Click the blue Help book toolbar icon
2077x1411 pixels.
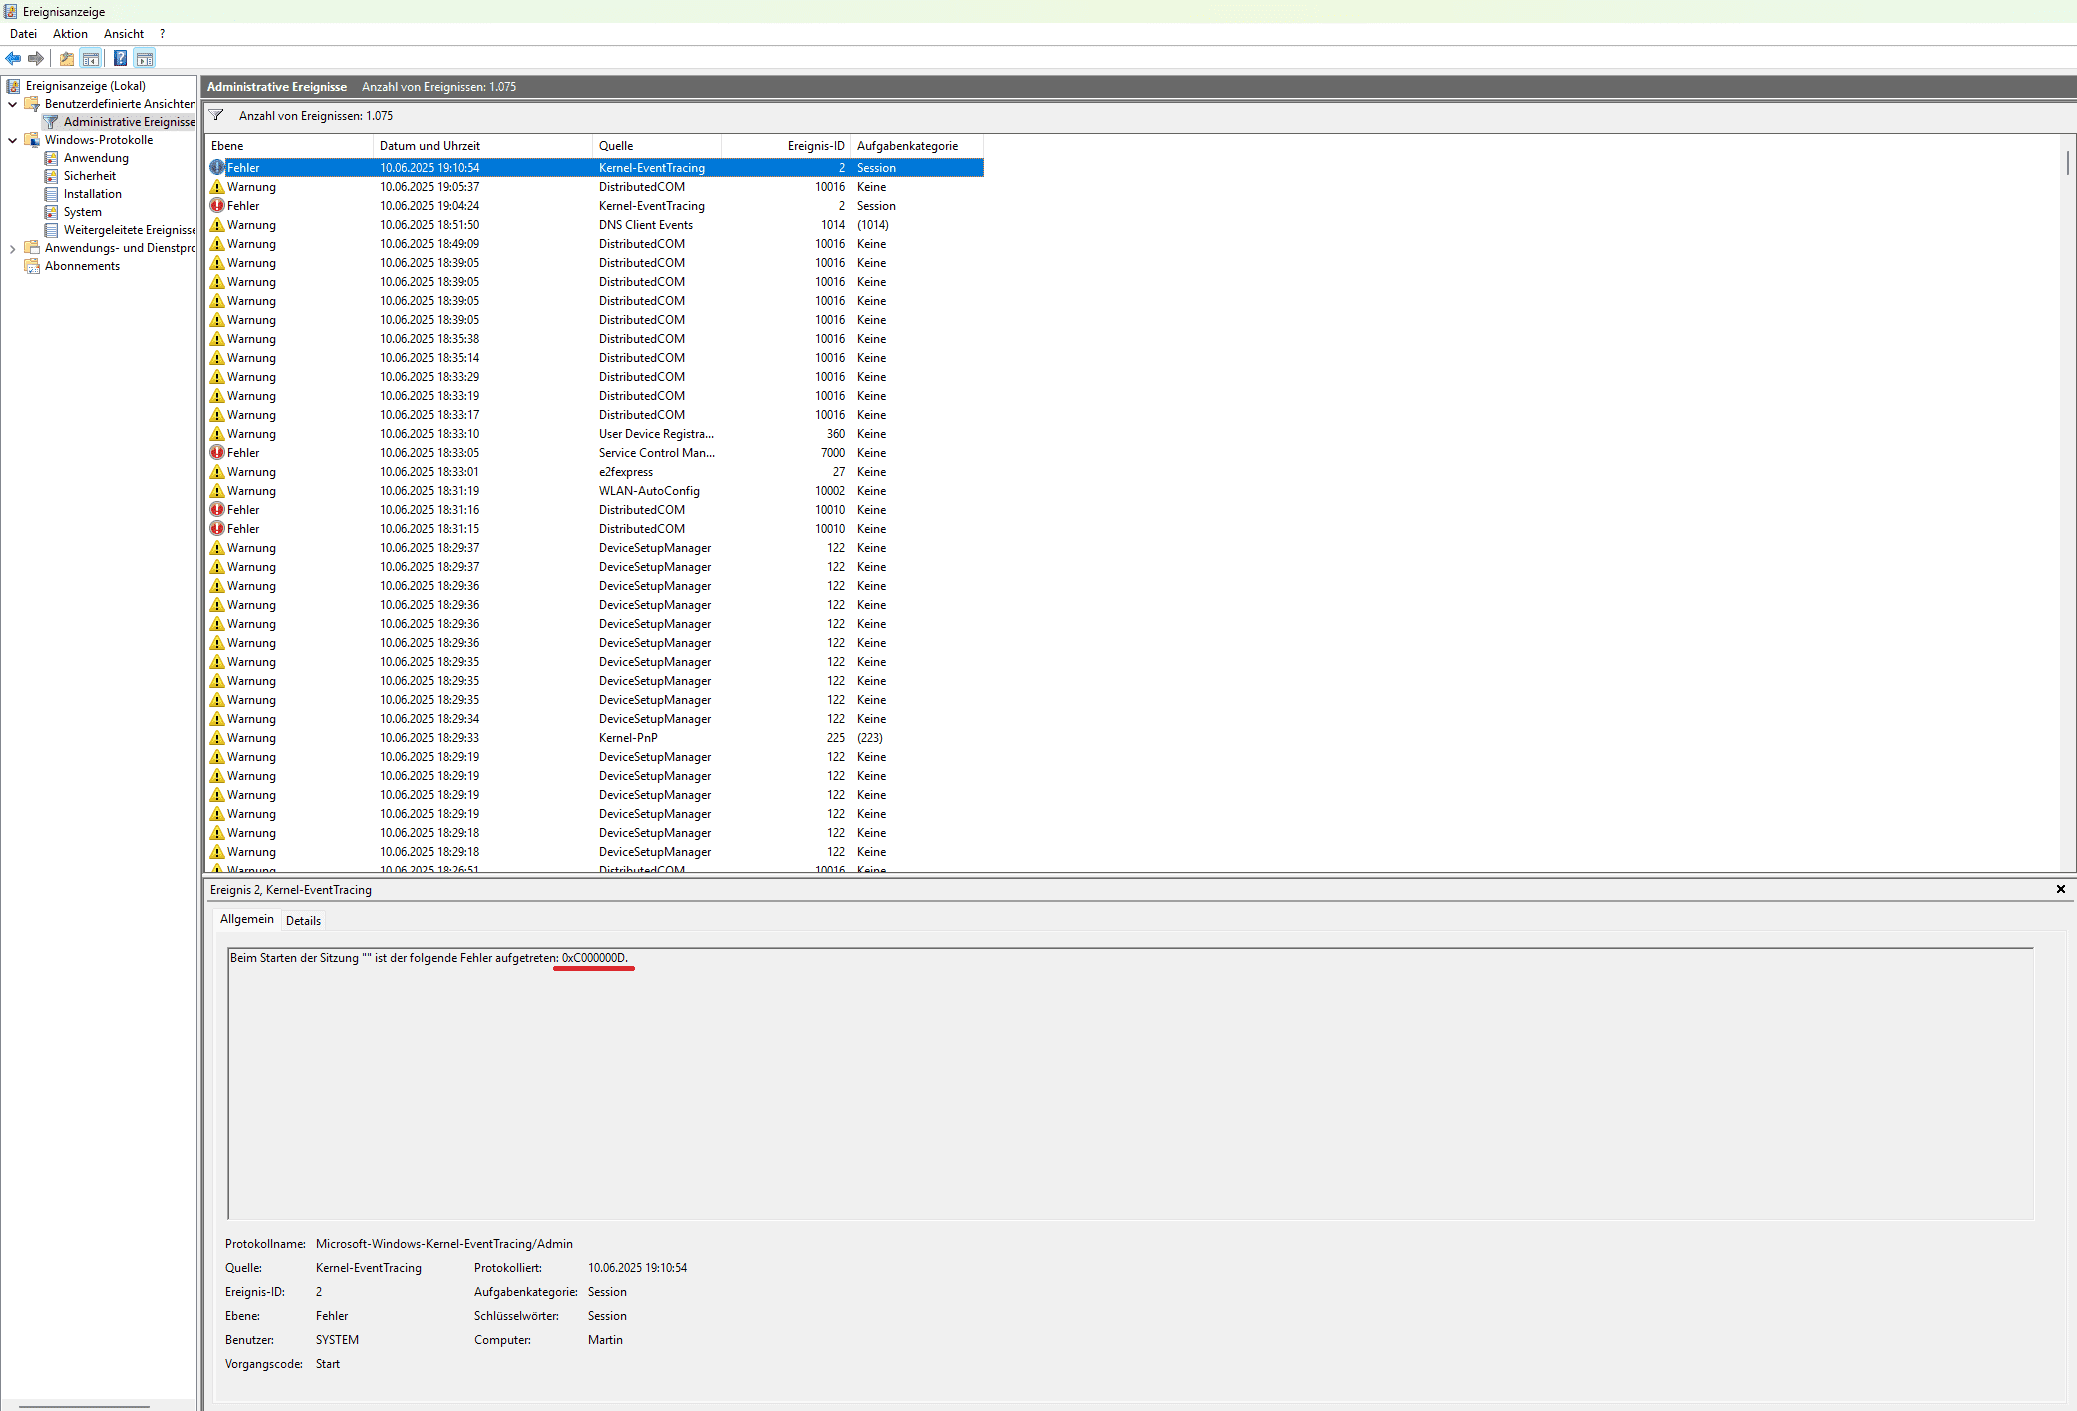coord(120,58)
